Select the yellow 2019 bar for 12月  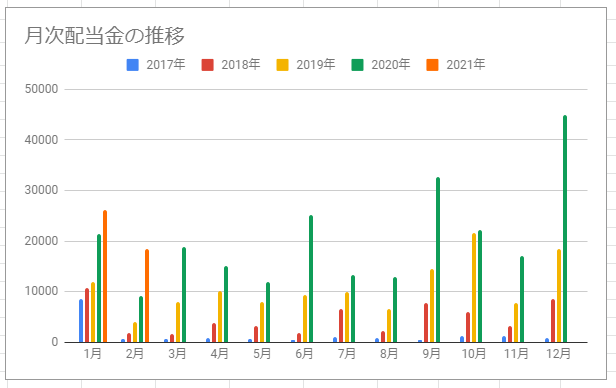[559, 295]
